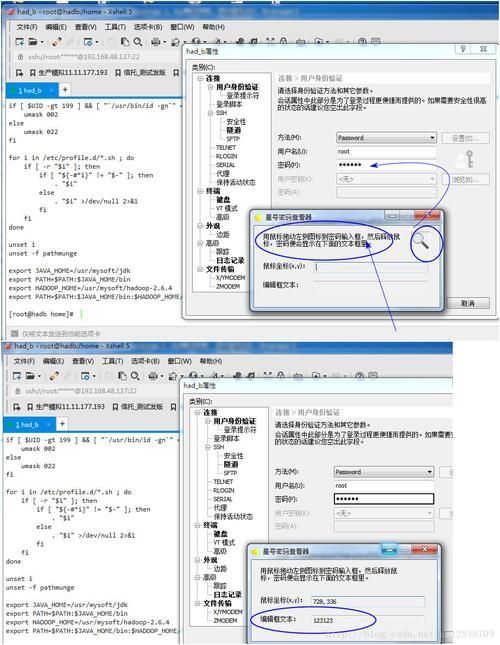Image resolution: width=500 pixels, height=645 pixels.
Task: Click the print icon in the top Xshell toolbar
Action: (x=155, y=42)
